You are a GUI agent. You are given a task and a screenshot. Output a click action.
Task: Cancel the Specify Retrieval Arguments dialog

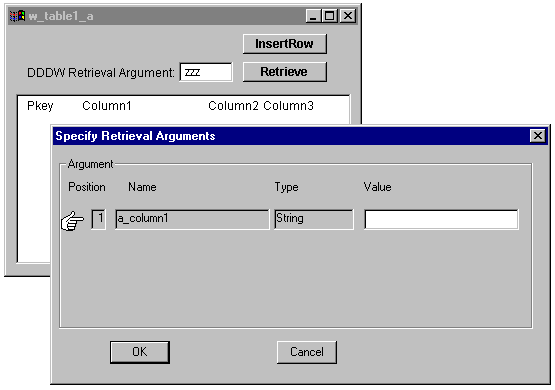(x=307, y=352)
